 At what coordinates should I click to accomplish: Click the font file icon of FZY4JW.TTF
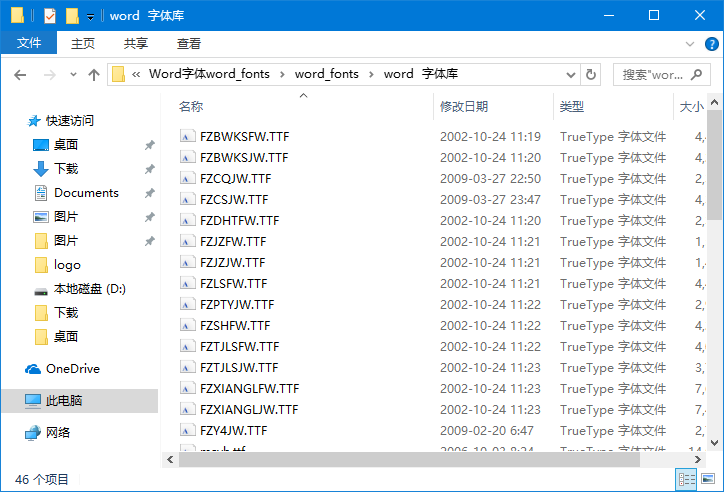pos(187,430)
